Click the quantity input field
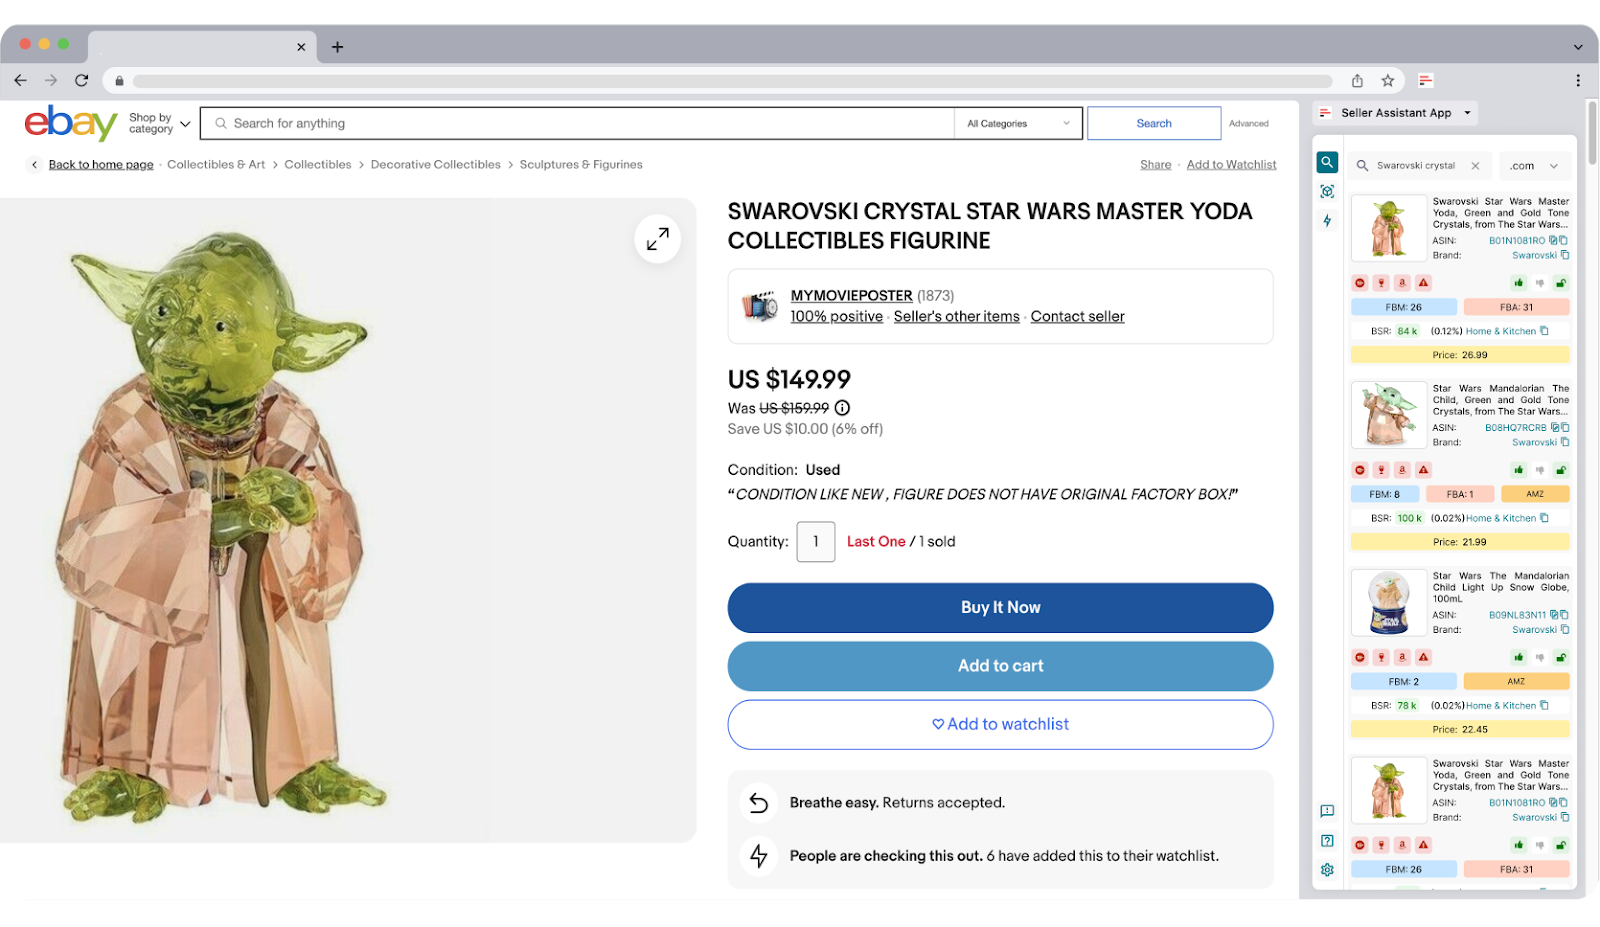 pyautogui.click(x=815, y=541)
